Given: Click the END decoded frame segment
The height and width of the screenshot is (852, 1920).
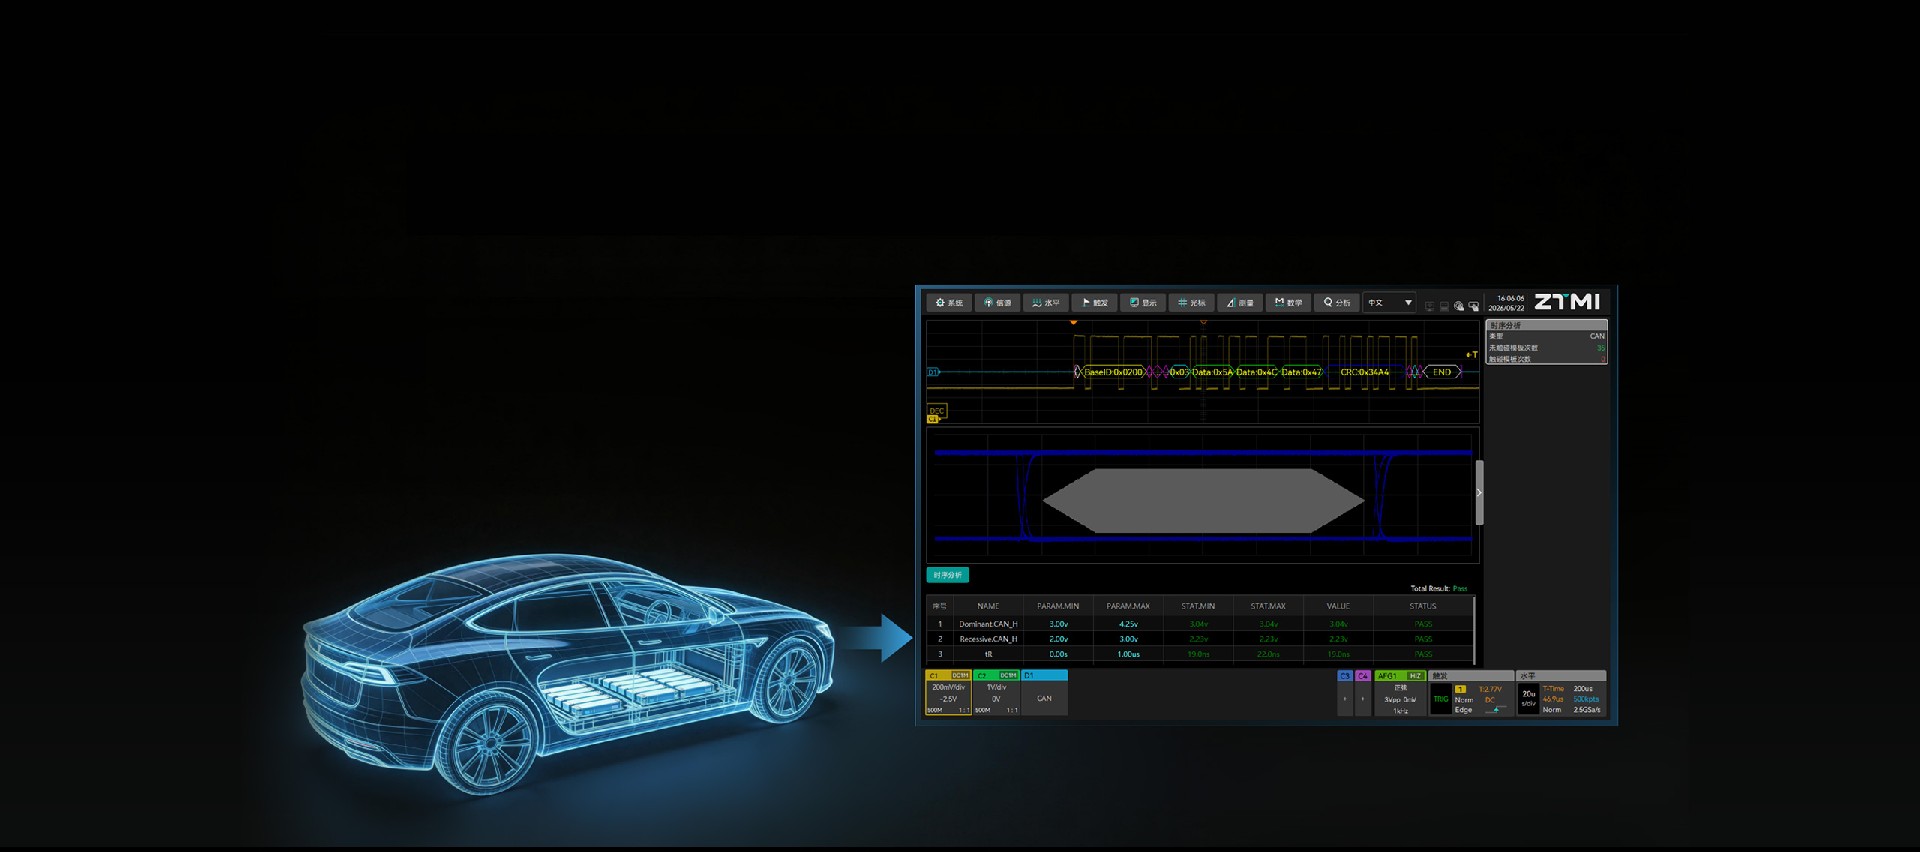Looking at the screenshot, I should click(x=1441, y=372).
